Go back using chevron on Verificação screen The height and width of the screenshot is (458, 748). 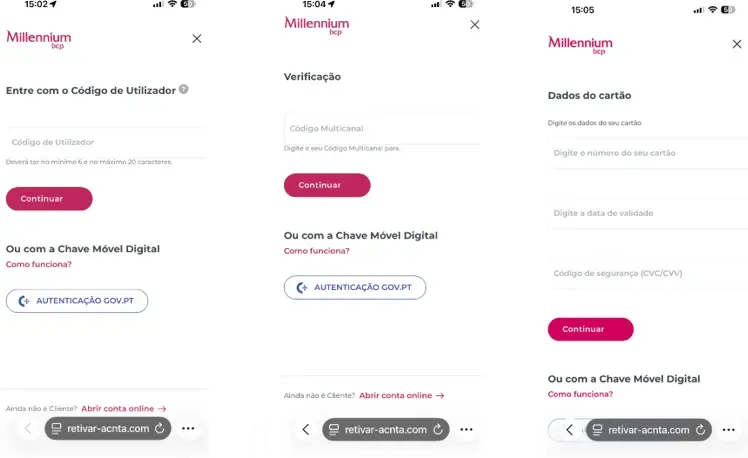(306, 430)
